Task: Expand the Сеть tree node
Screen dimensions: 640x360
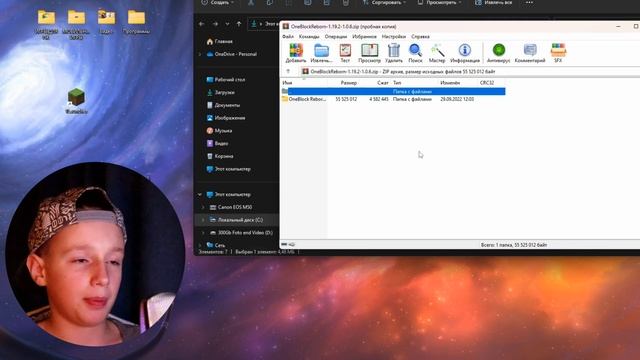Action: (x=200, y=245)
